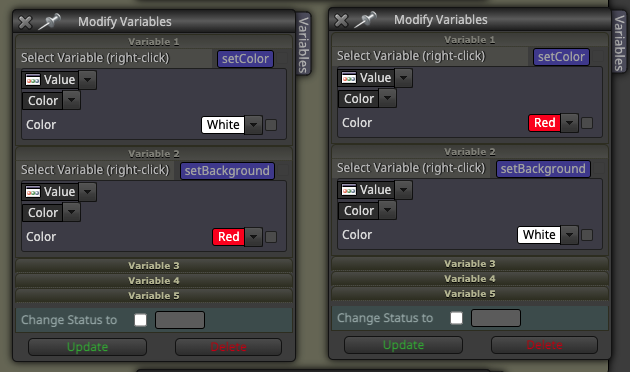Open Color type dropdown arrow in right panel Variable 1

tap(388, 98)
